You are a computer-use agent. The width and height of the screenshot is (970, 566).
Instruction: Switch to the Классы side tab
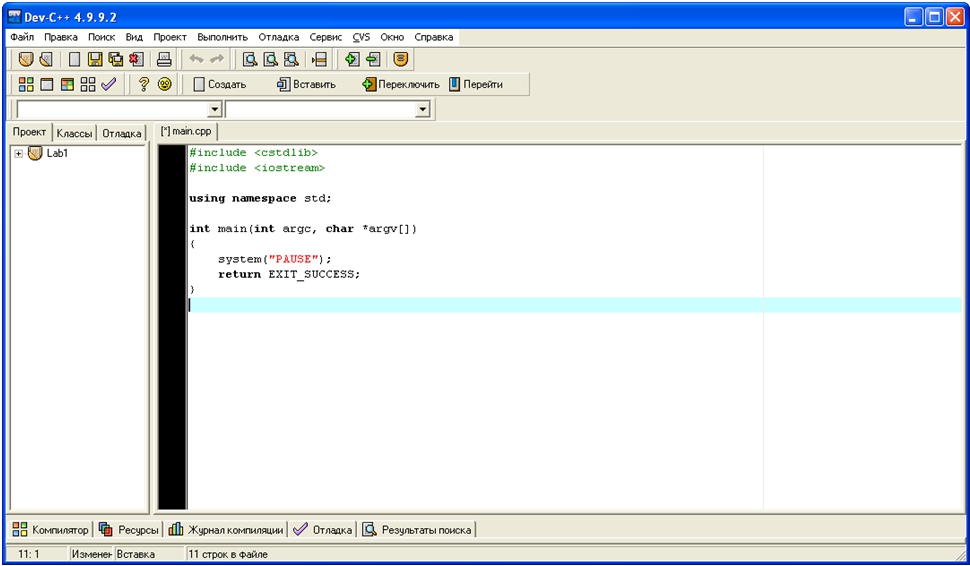(74, 133)
